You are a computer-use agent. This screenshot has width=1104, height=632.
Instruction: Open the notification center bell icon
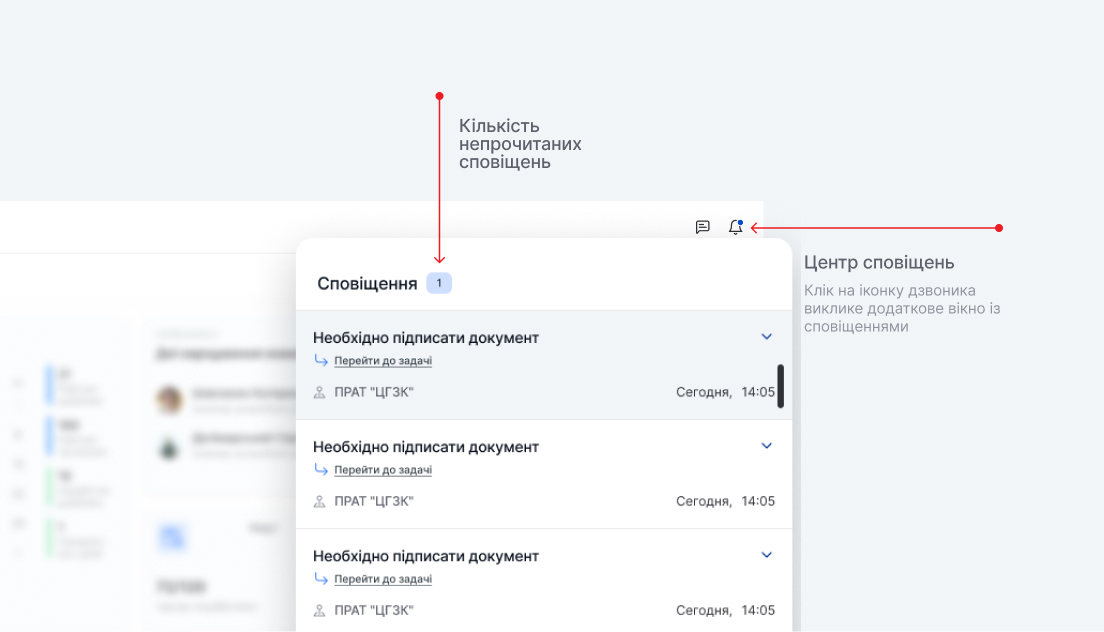click(x=736, y=227)
